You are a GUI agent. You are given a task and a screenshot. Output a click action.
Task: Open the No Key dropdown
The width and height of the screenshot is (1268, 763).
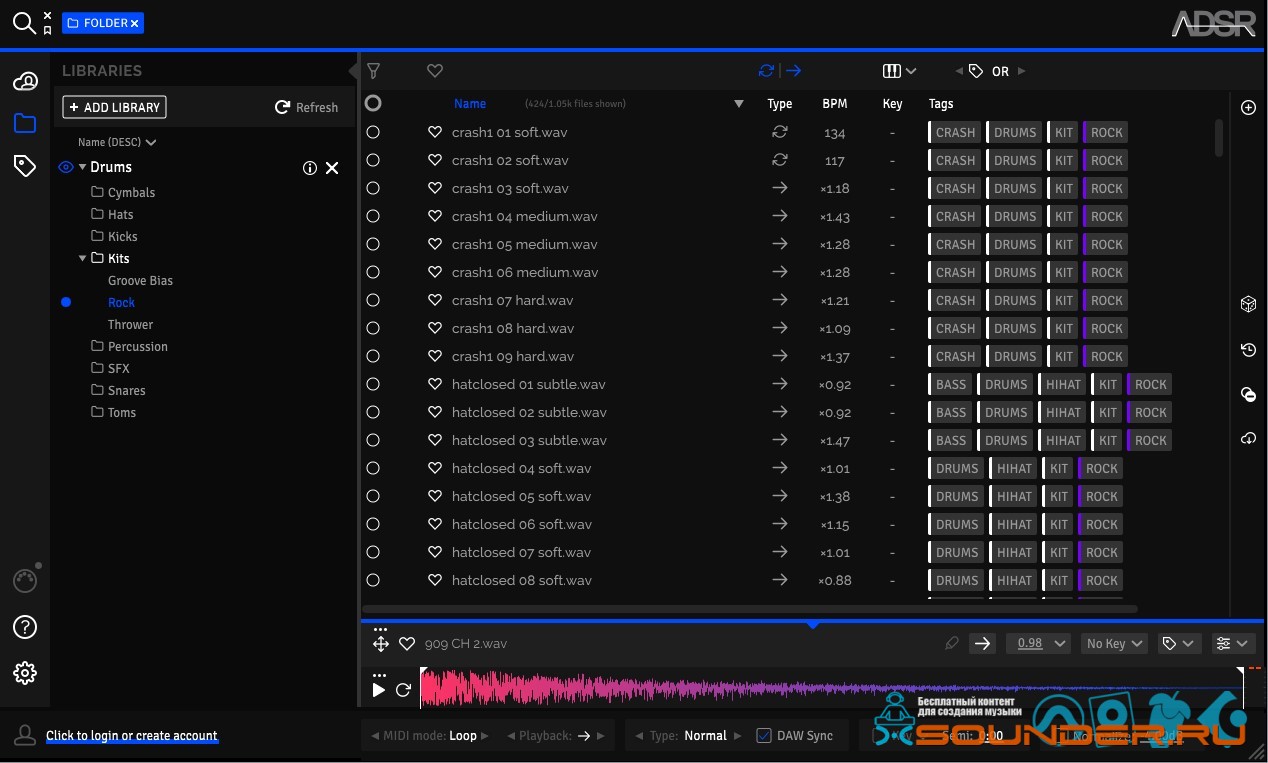(1113, 644)
